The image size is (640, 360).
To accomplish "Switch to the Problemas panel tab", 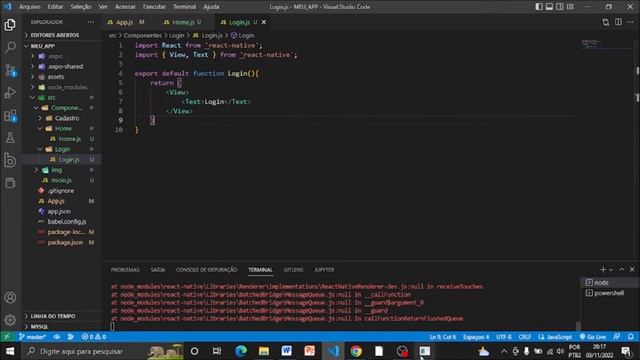I will click(125, 270).
